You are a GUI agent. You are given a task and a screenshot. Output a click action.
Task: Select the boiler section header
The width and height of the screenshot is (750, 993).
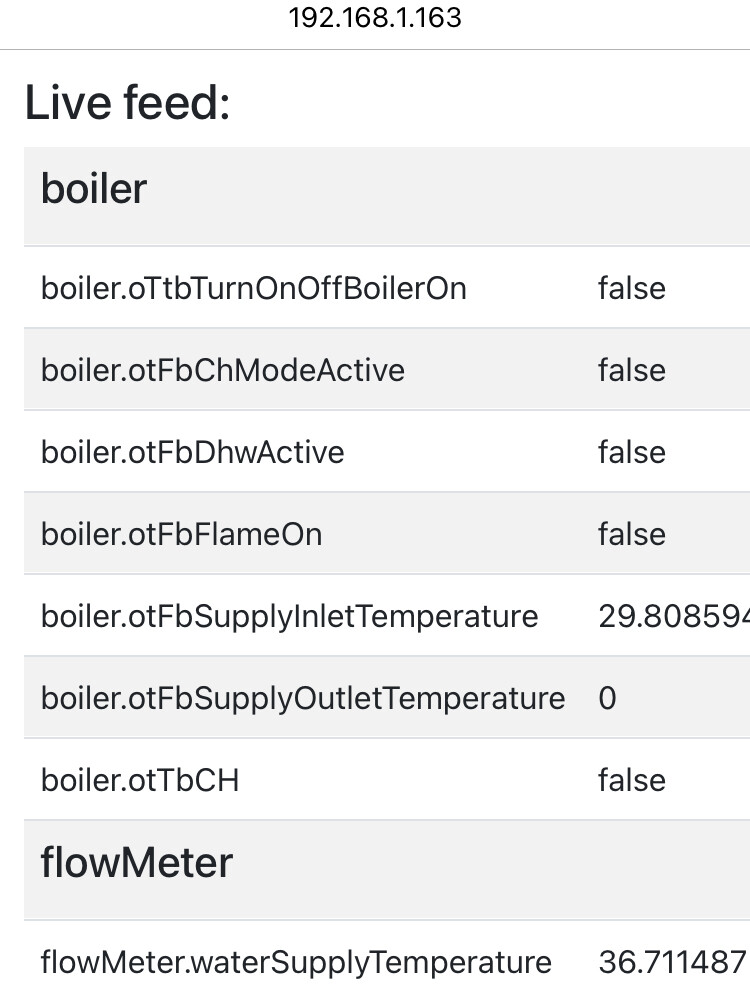[x=94, y=189]
